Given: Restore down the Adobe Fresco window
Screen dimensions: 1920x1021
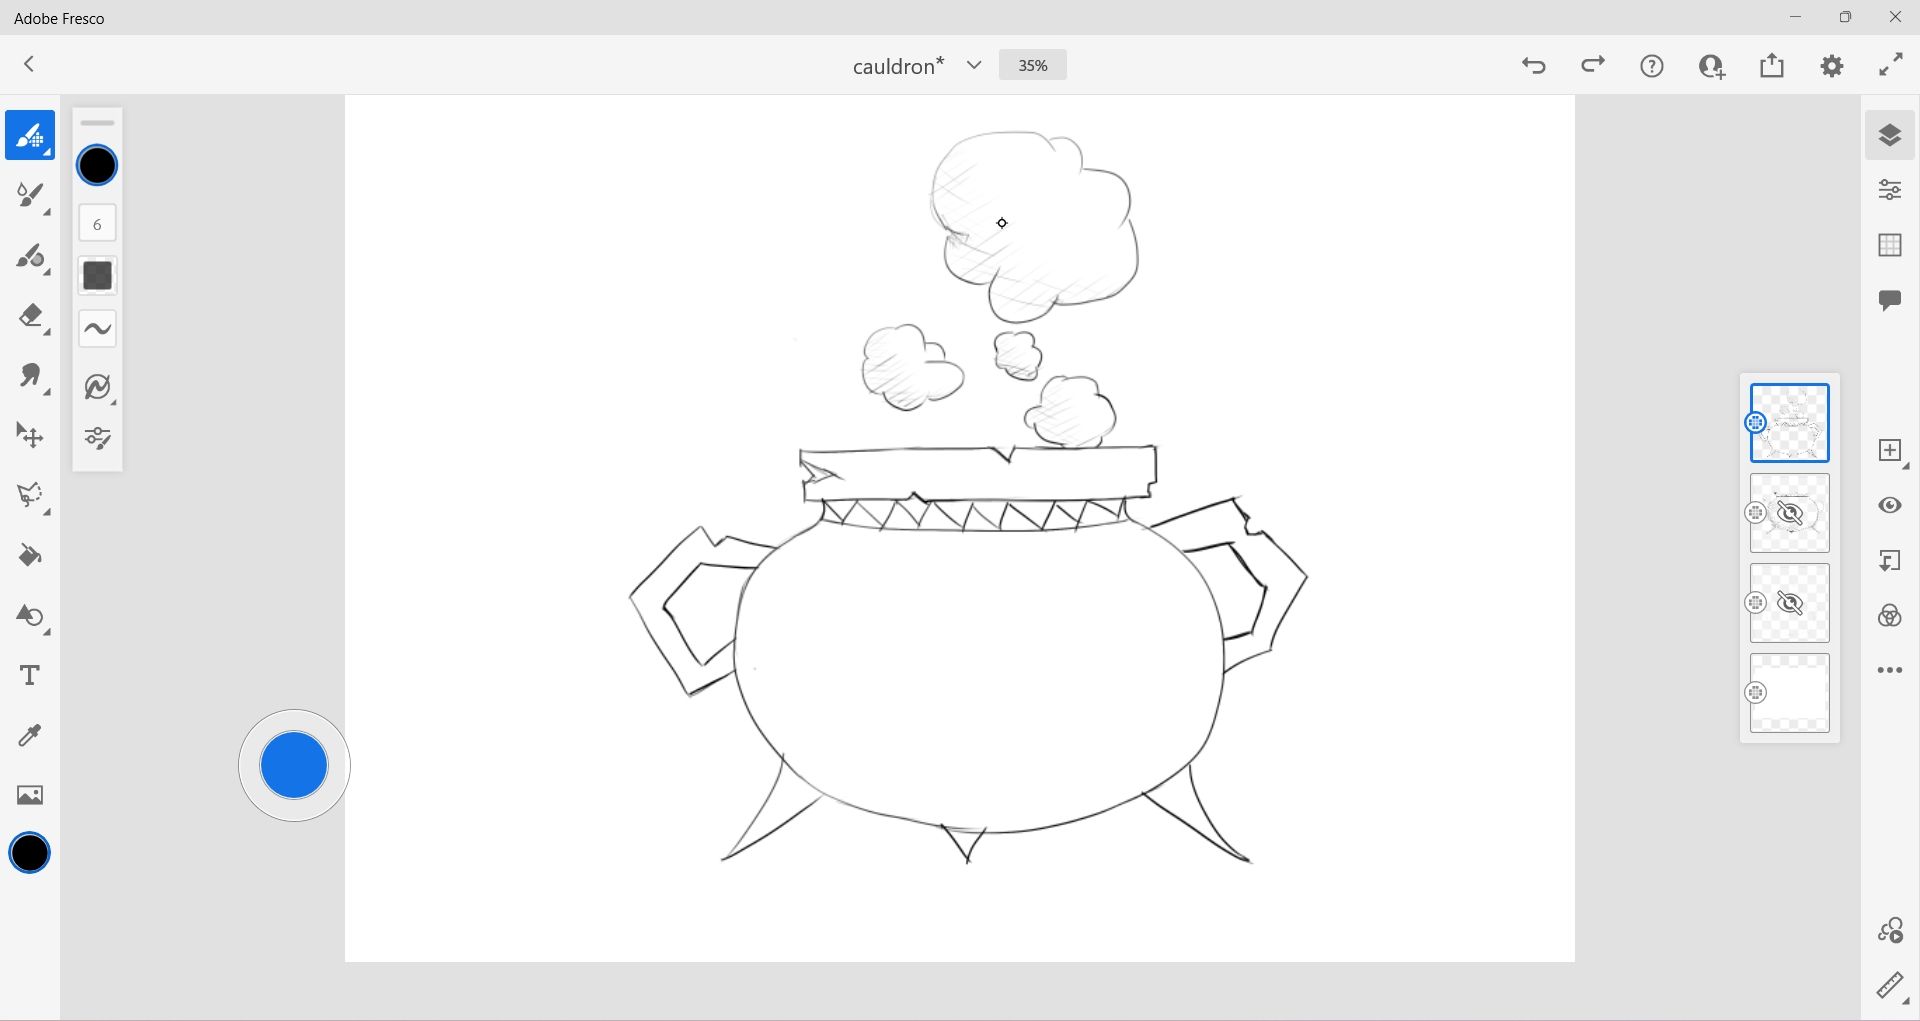Looking at the screenshot, I should [1845, 17].
